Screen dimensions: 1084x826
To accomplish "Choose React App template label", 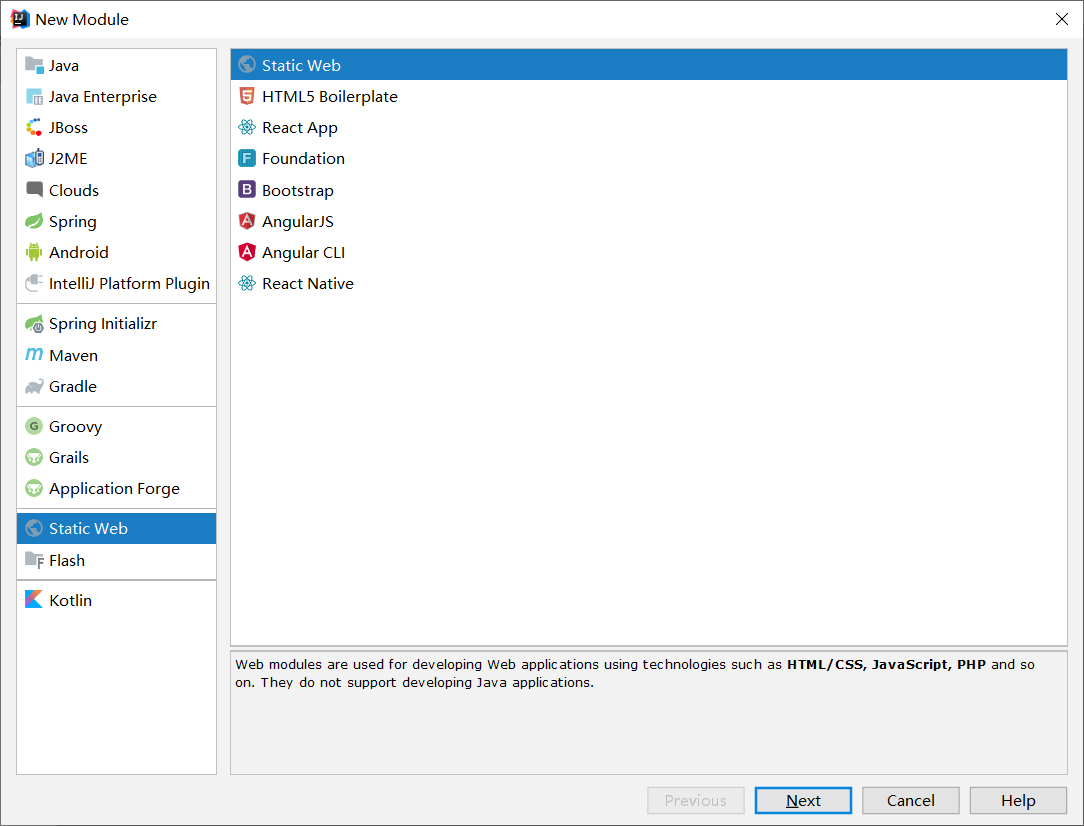I will tap(299, 128).
